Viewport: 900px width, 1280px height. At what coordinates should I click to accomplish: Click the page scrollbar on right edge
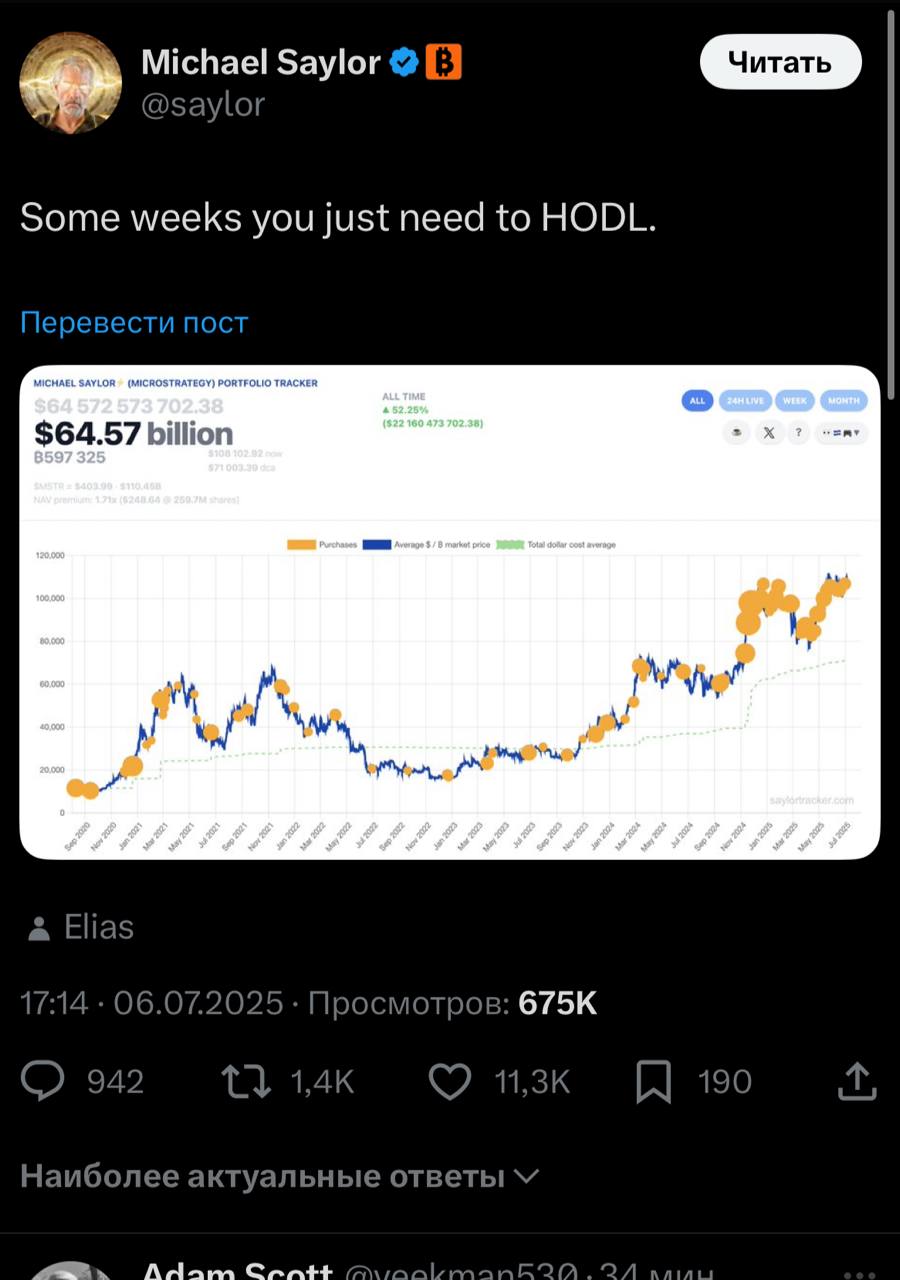point(890,190)
